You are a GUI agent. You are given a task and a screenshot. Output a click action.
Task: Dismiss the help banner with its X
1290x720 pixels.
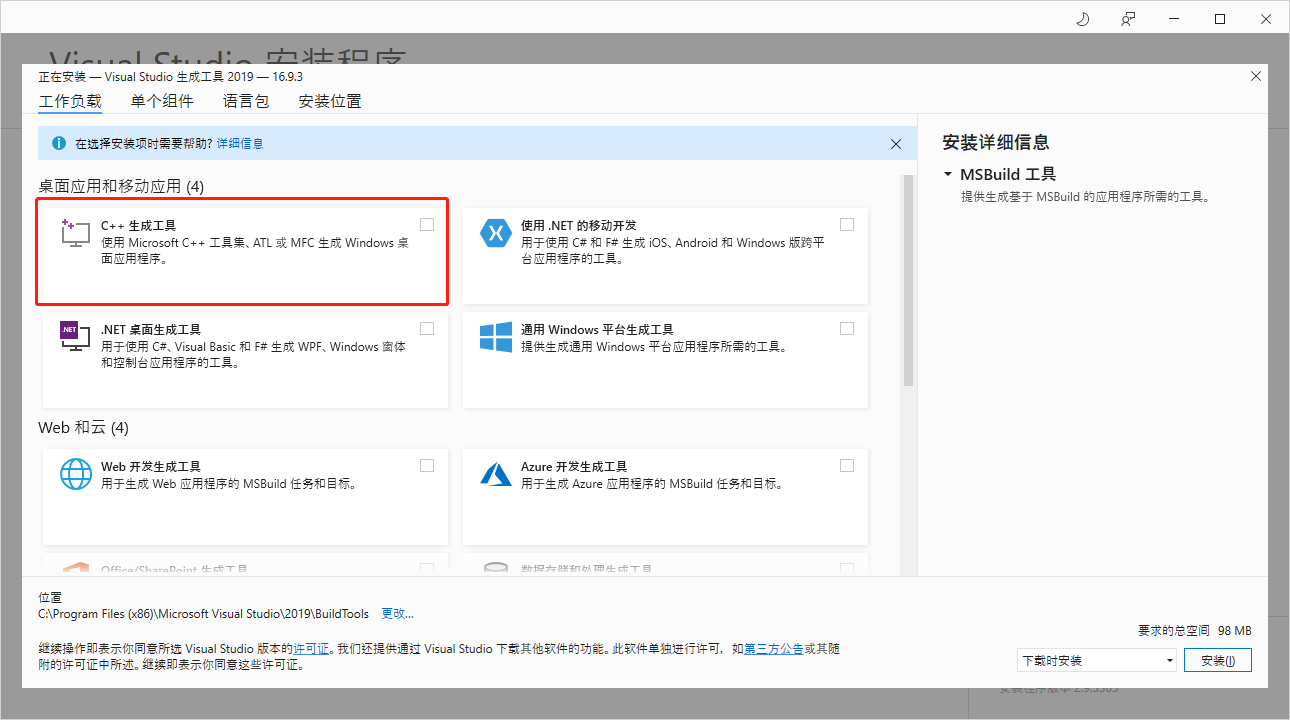(896, 144)
